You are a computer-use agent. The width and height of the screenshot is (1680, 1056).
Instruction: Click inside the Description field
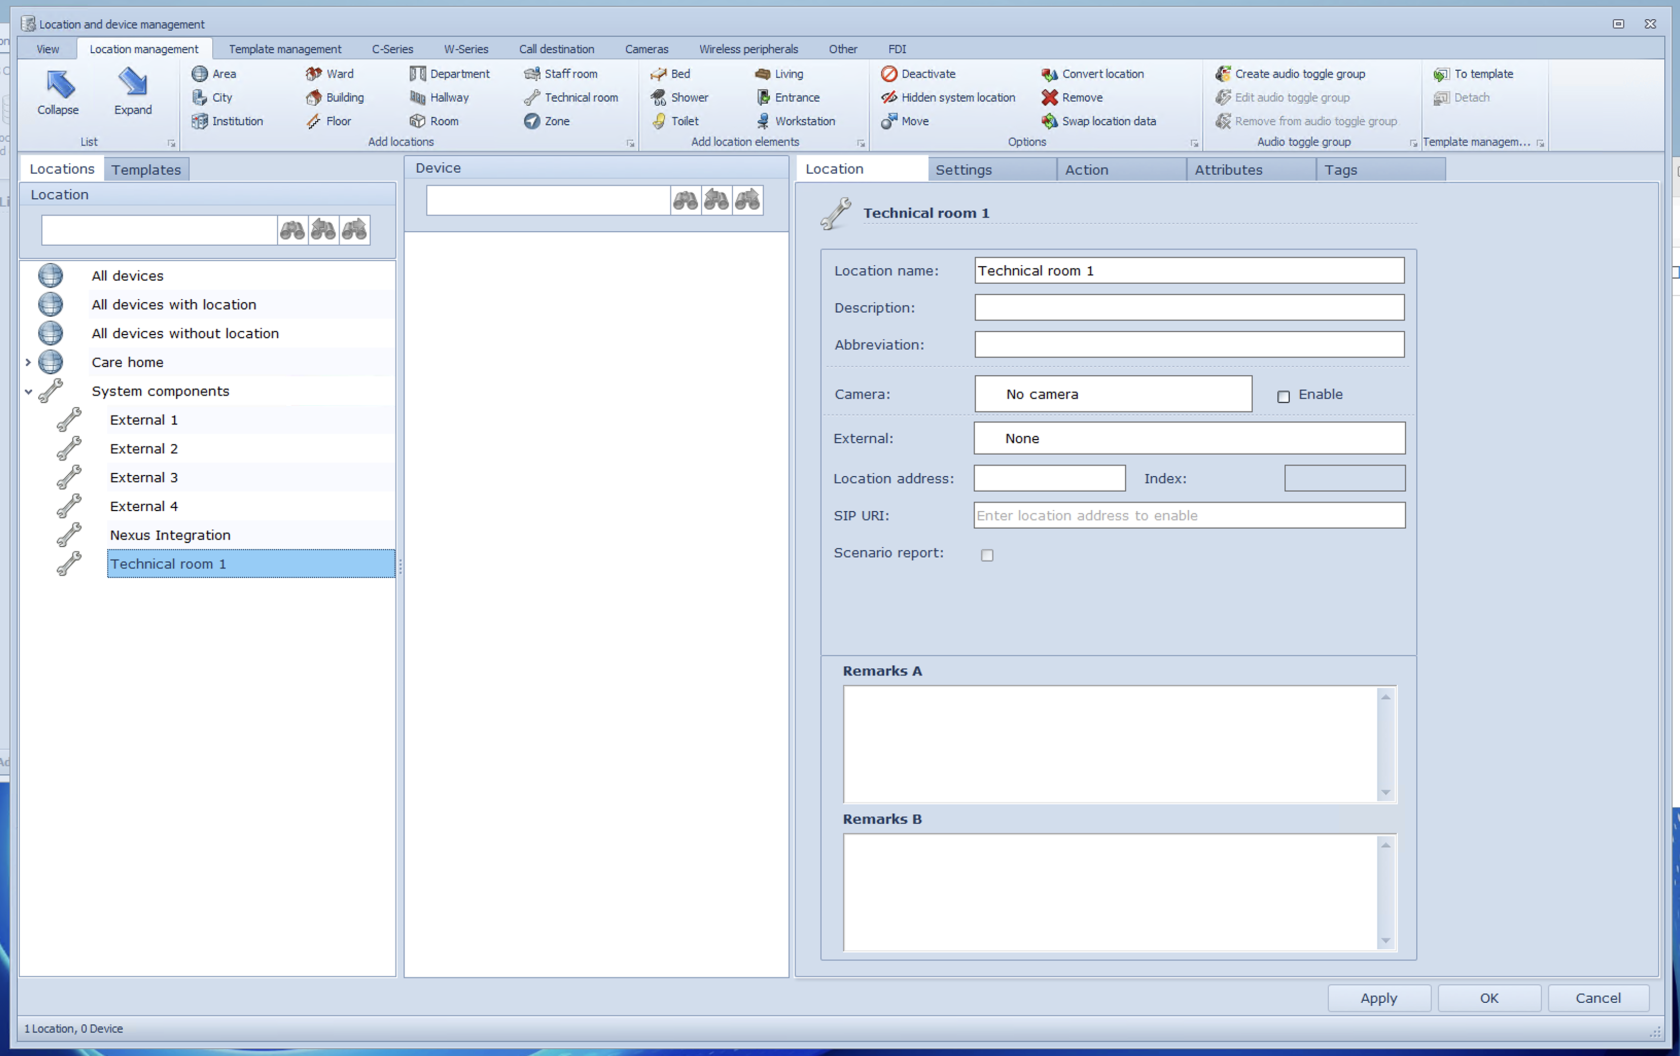[1188, 307]
